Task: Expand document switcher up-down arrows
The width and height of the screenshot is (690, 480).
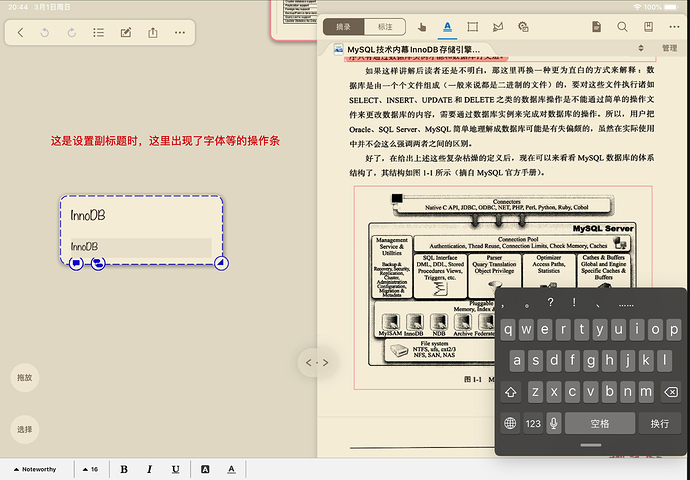Action: click(641, 48)
